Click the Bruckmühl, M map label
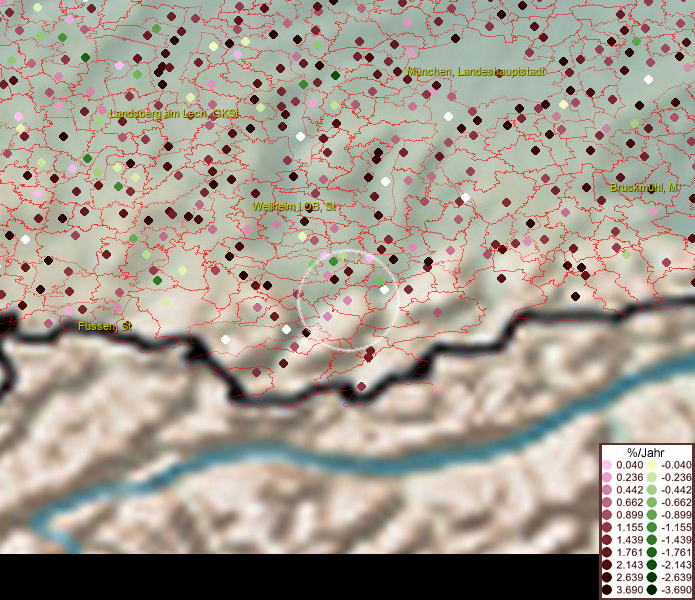 644,187
